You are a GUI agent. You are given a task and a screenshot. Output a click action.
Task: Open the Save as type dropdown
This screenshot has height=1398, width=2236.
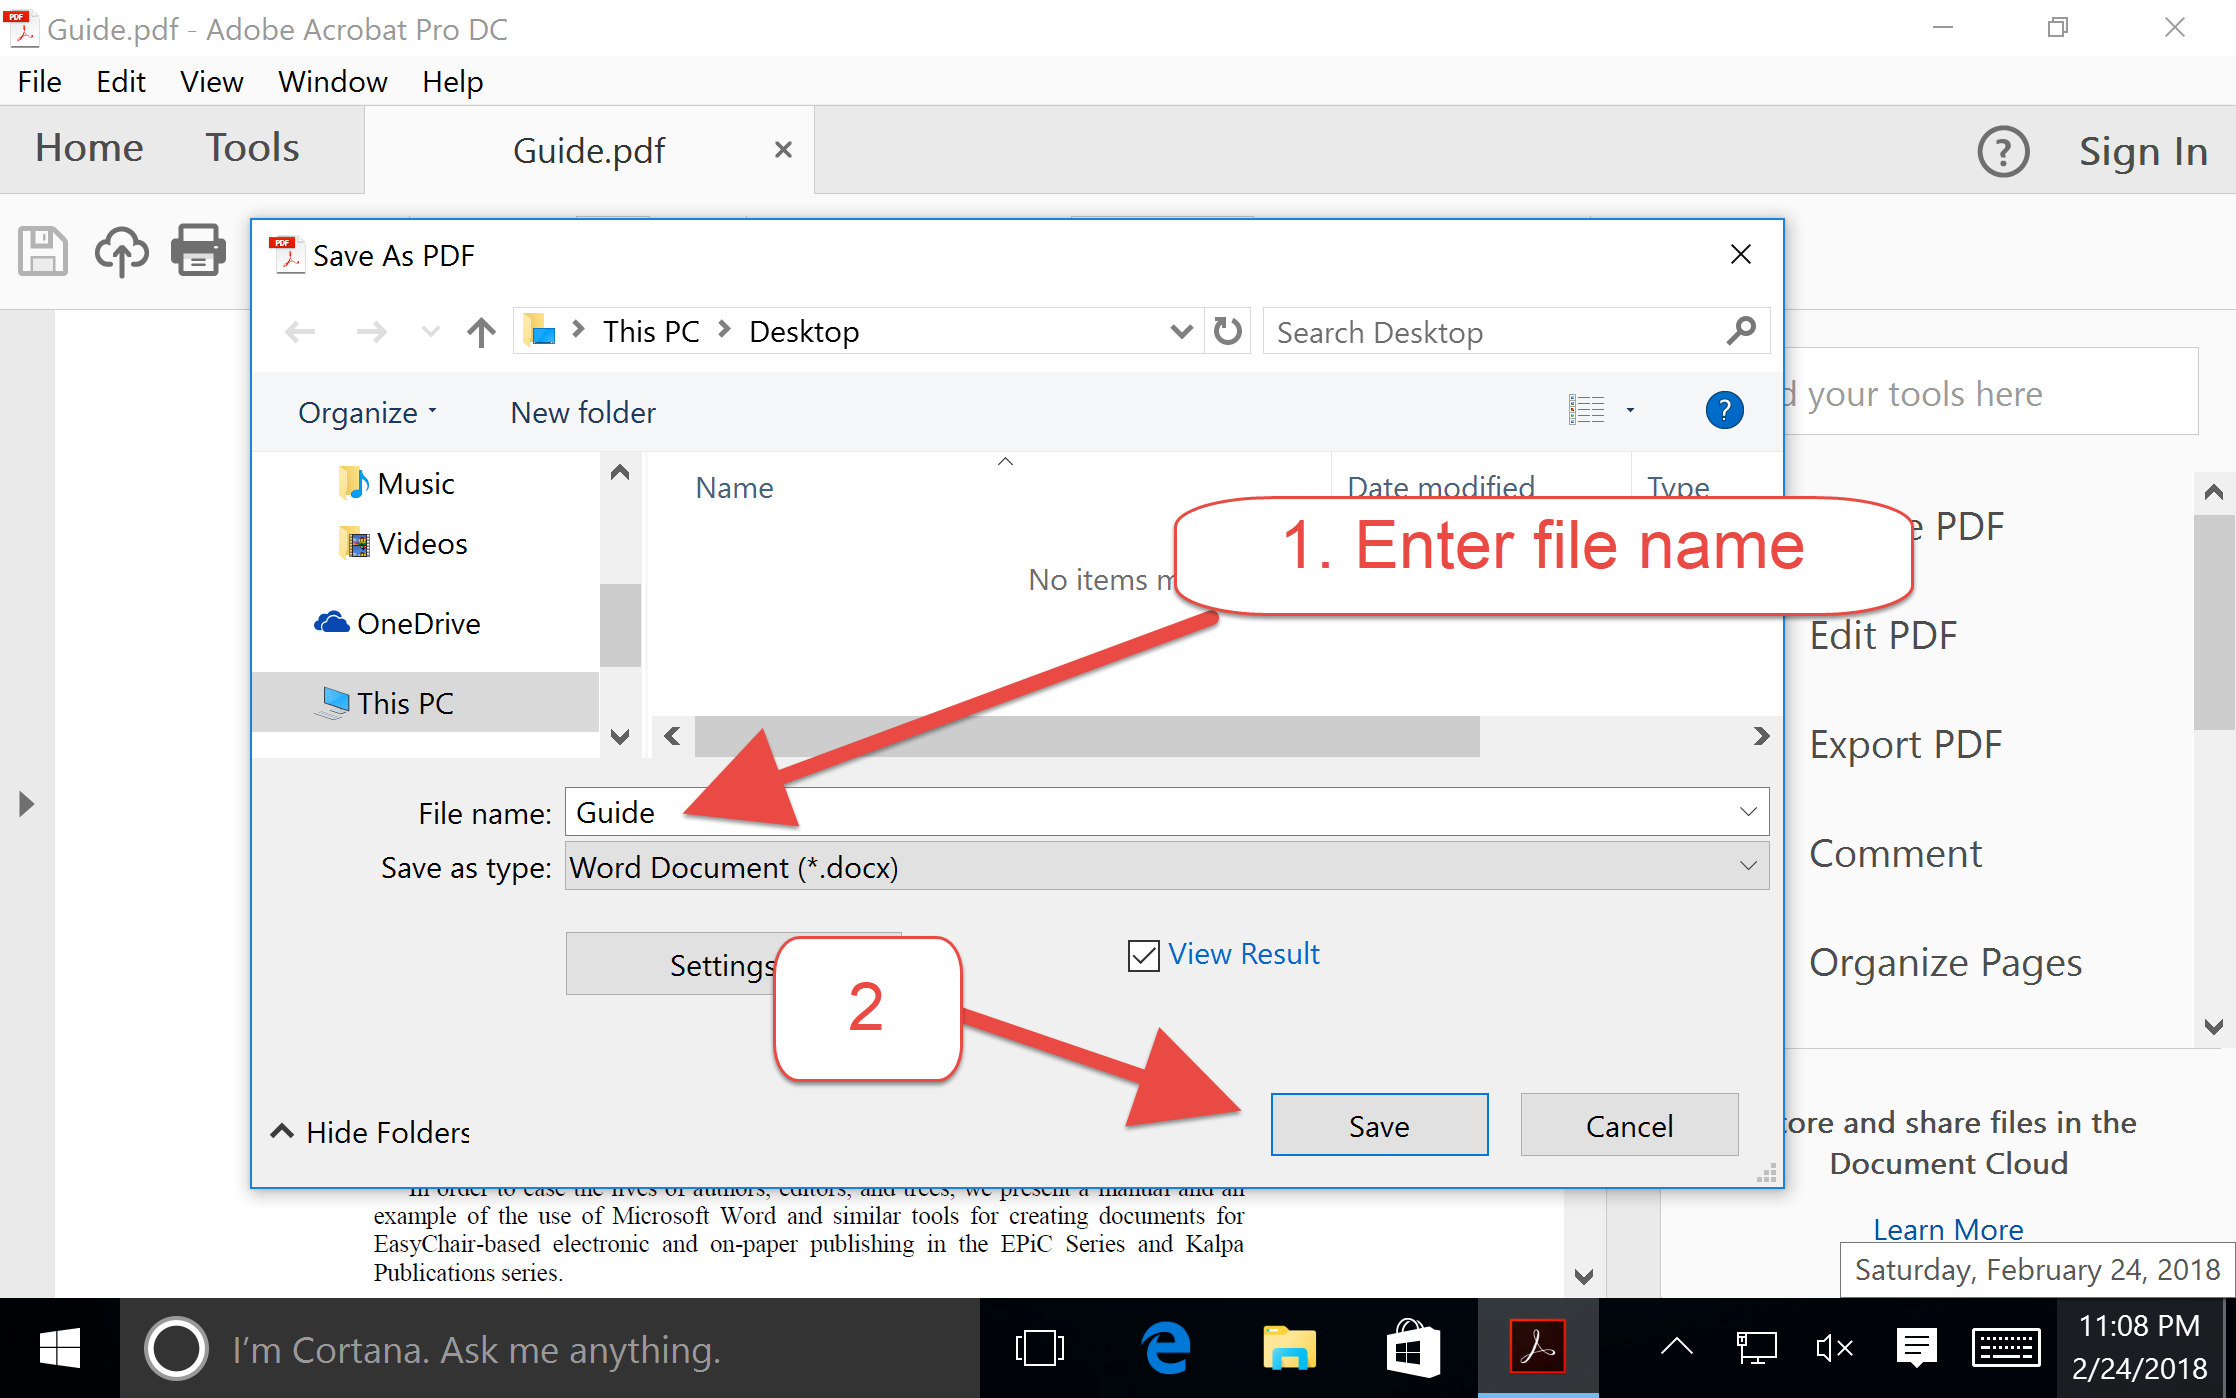pyautogui.click(x=1747, y=866)
